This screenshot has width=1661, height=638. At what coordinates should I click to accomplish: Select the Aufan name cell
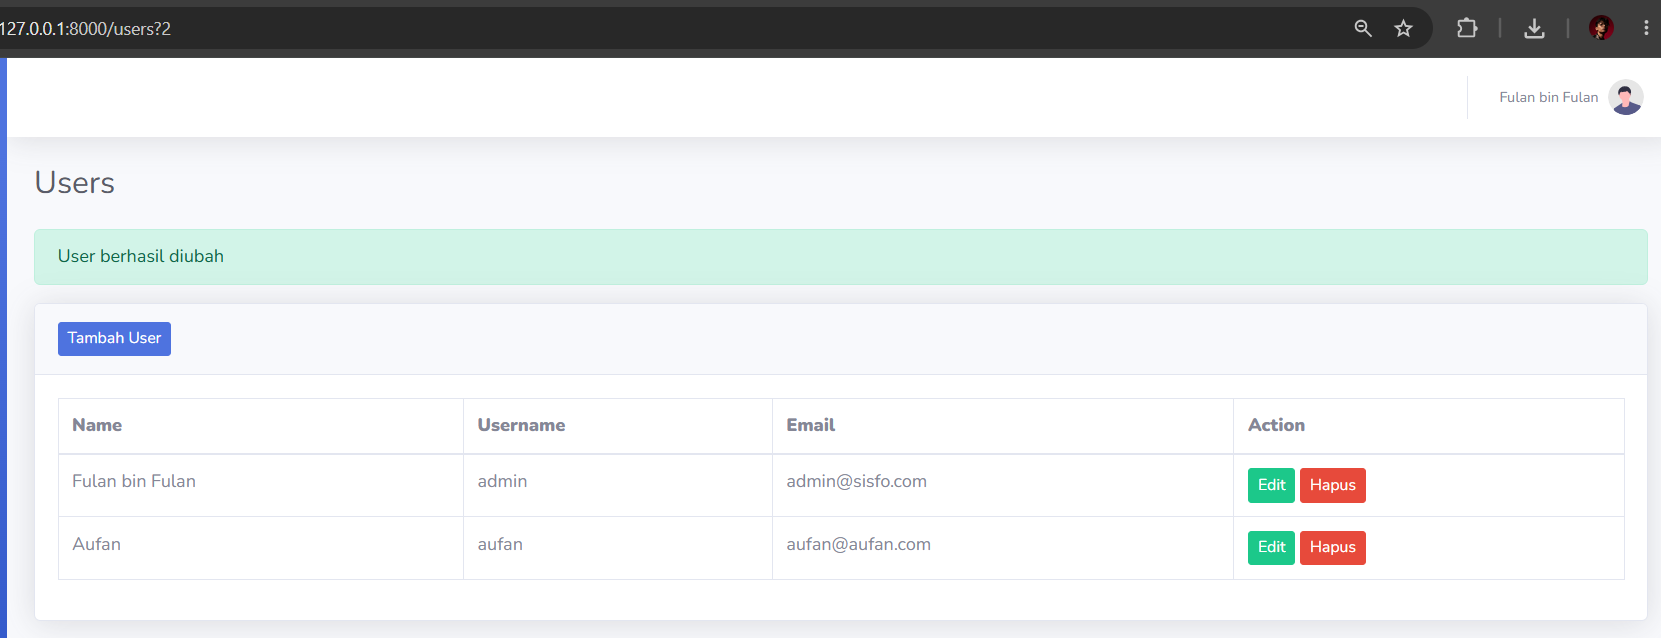261,548
